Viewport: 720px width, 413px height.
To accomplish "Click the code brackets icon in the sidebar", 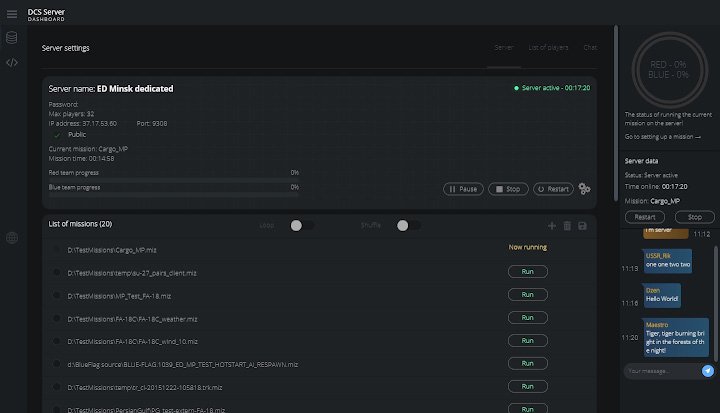I will tap(12, 62).
